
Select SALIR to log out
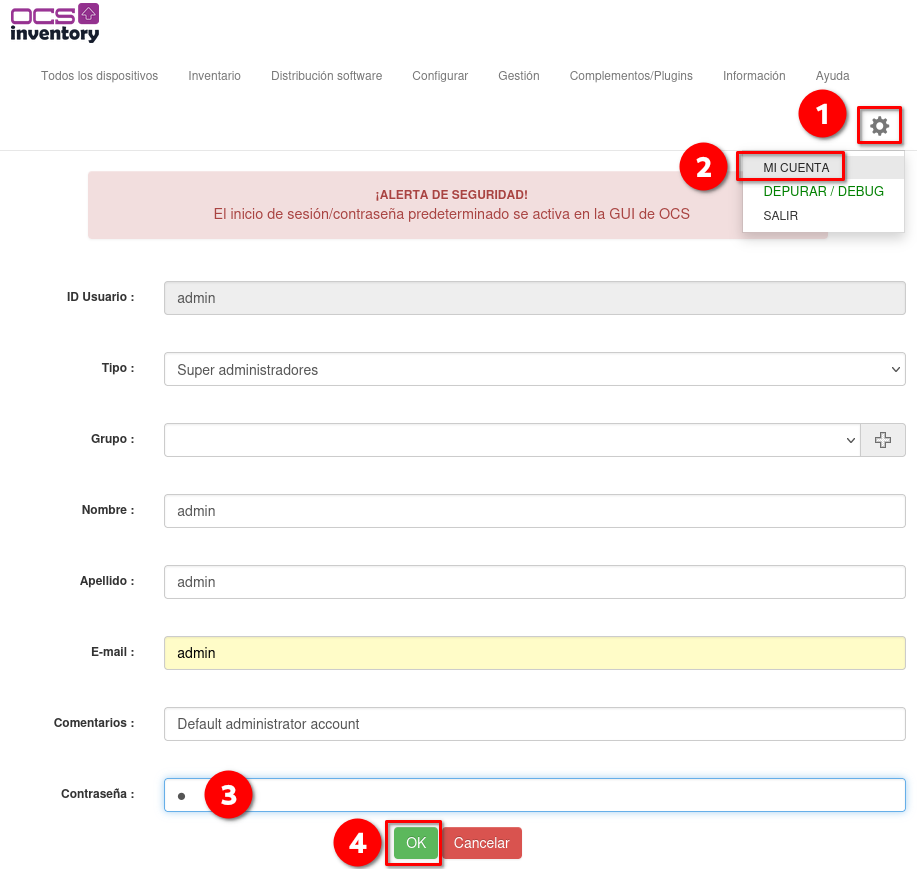pyautogui.click(x=780, y=216)
